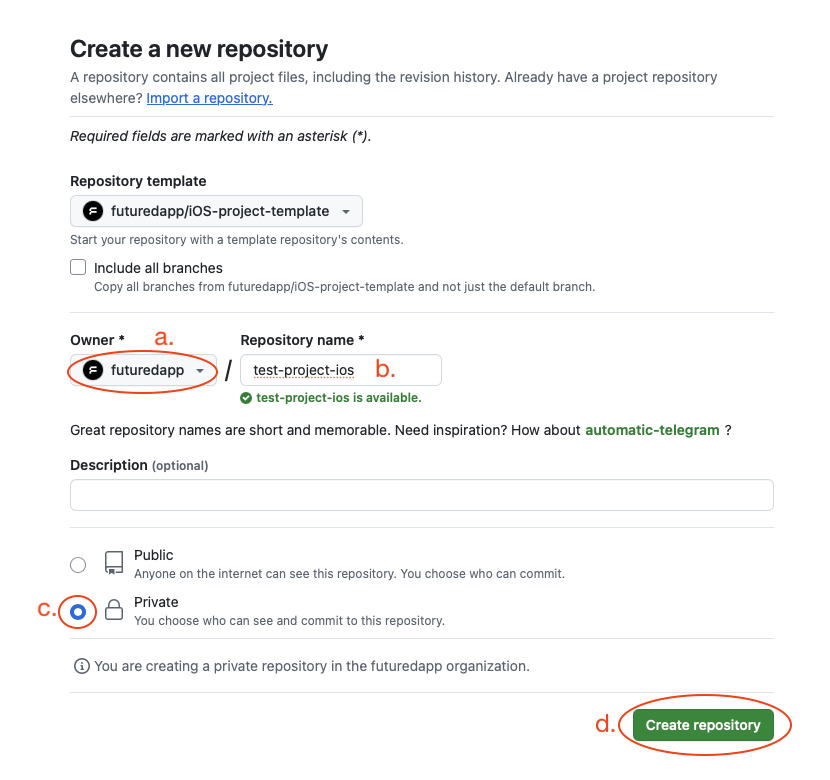Image resolution: width=830 pixels, height=780 pixels.
Task: Open the Repository template dropdown
Action: pos(216,211)
